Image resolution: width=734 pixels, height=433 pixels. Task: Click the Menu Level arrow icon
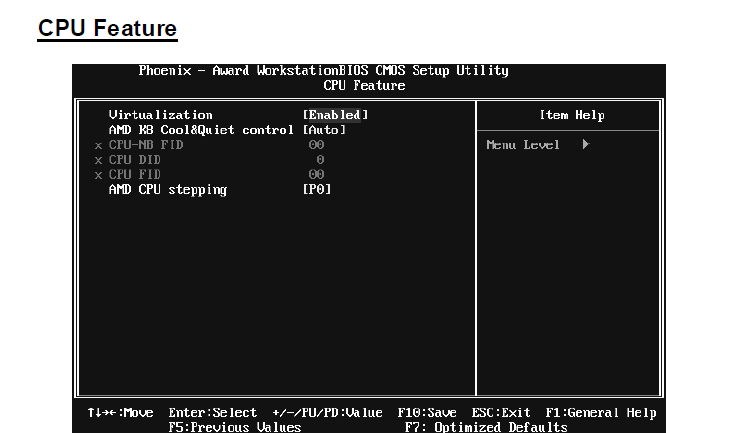(585, 145)
